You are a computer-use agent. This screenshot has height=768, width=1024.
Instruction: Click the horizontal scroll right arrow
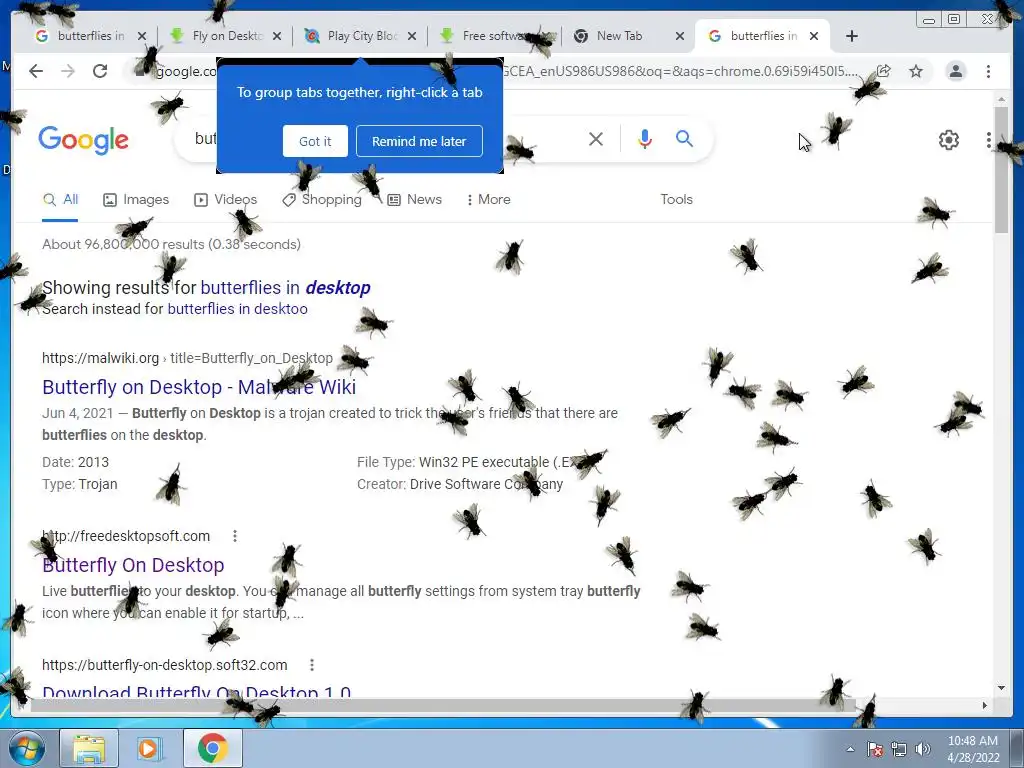pyautogui.click(x=985, y=705)
